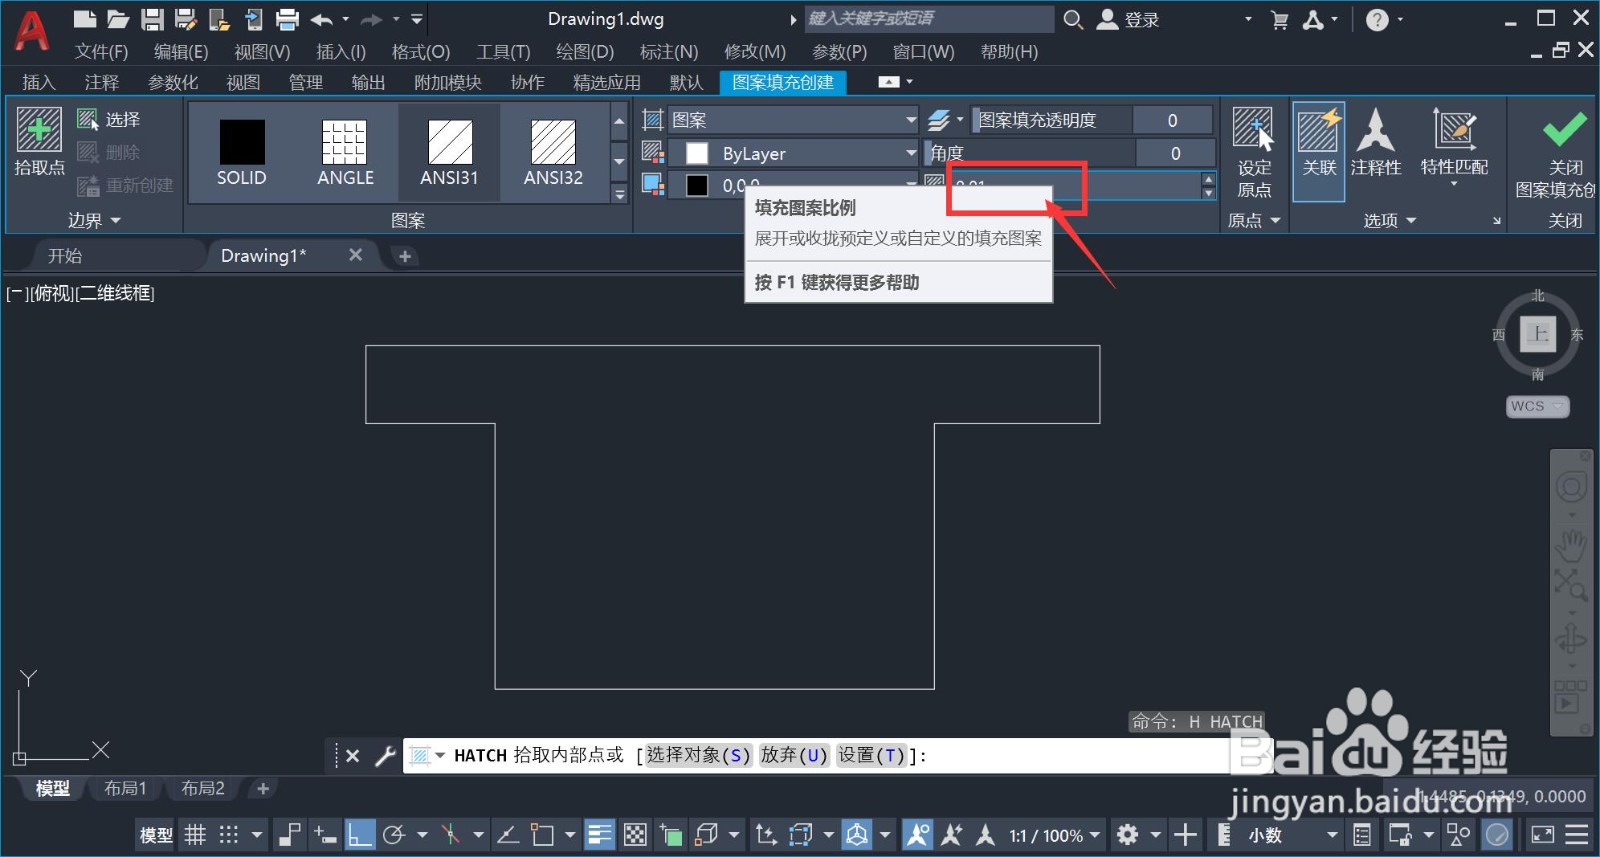The height and width of the screenshot is (857, 1600).
Task: Click the ViewCube 上 top face
Action: pos(1538,333)
